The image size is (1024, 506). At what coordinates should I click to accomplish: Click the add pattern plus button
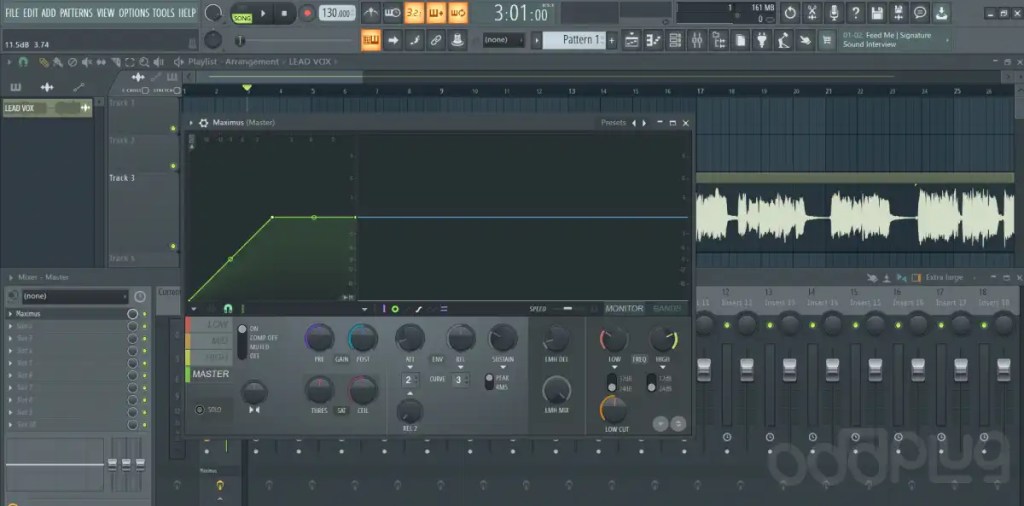tap(612, 40)
